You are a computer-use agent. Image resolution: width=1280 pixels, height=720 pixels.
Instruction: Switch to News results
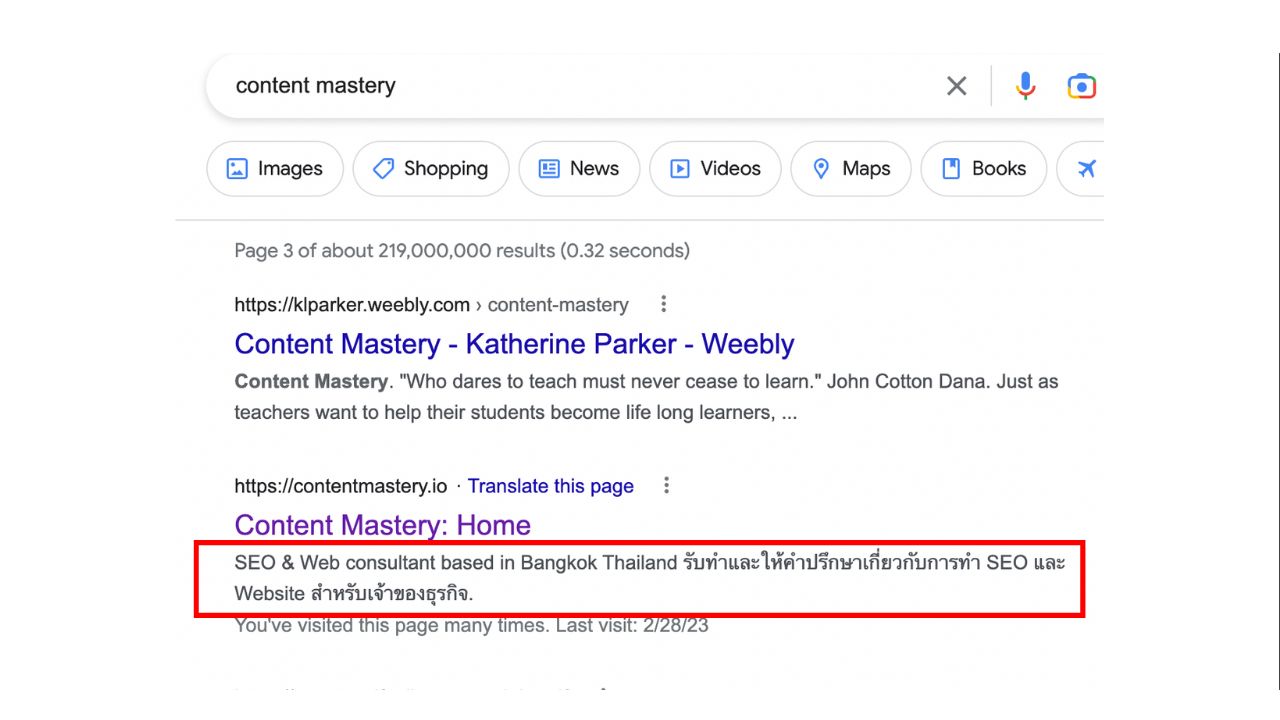pyautogui.click(x=579, y=169)
